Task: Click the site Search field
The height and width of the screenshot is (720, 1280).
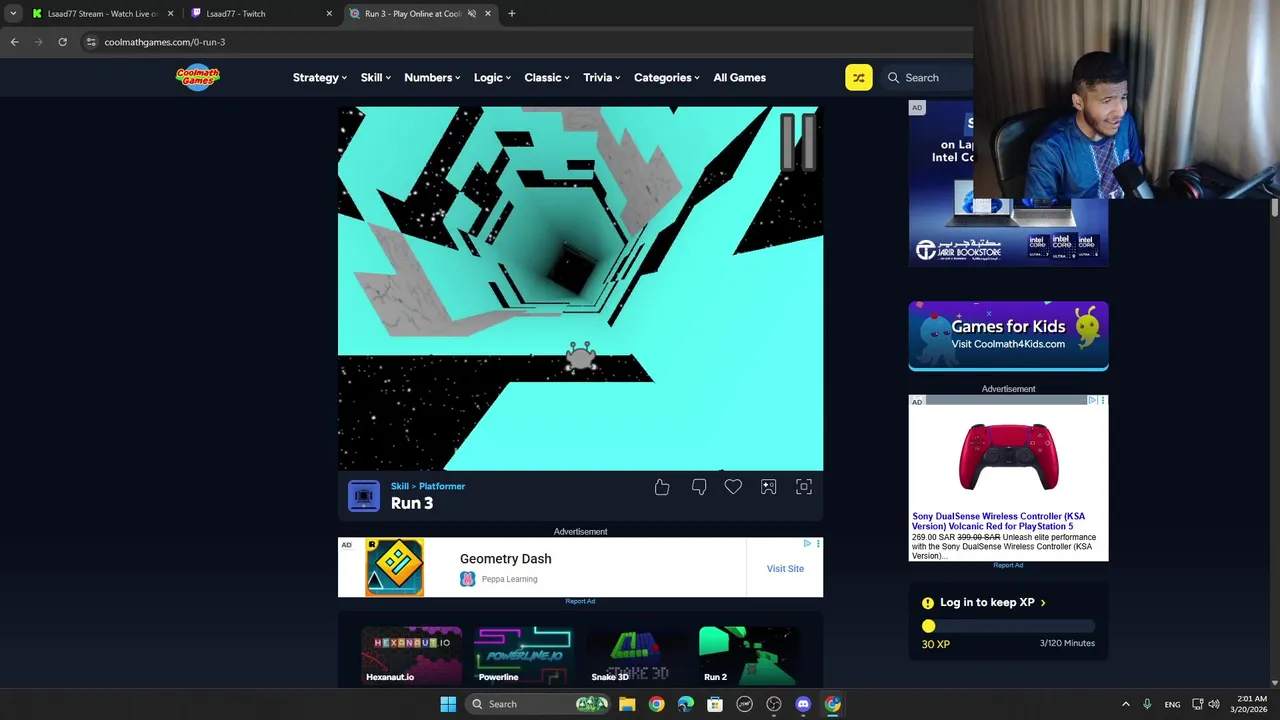Action: [928, 77]
